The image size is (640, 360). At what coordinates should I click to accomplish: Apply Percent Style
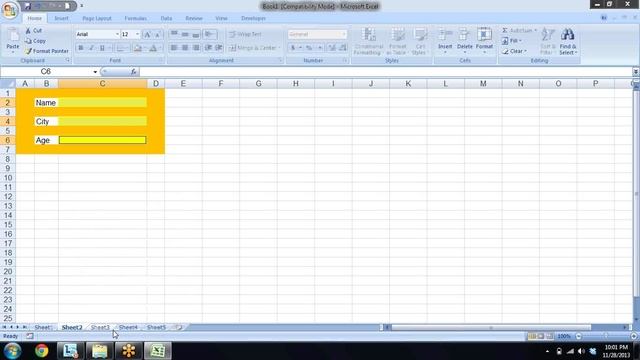click(309, 48)
